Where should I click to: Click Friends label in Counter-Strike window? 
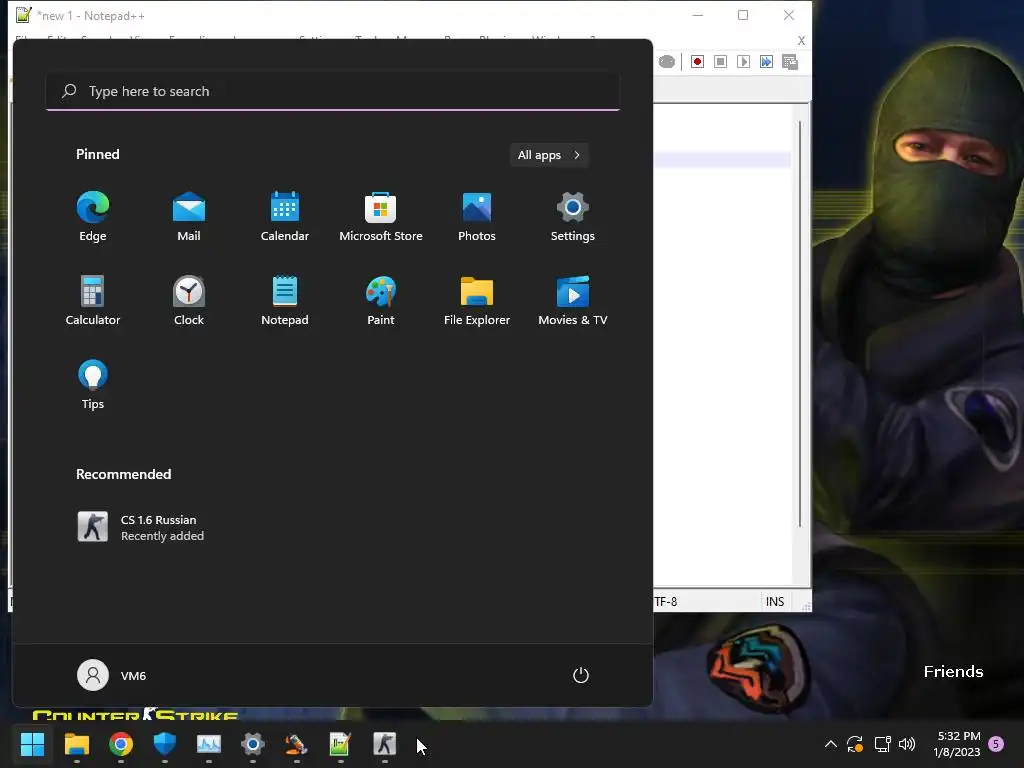pos(953,671)
